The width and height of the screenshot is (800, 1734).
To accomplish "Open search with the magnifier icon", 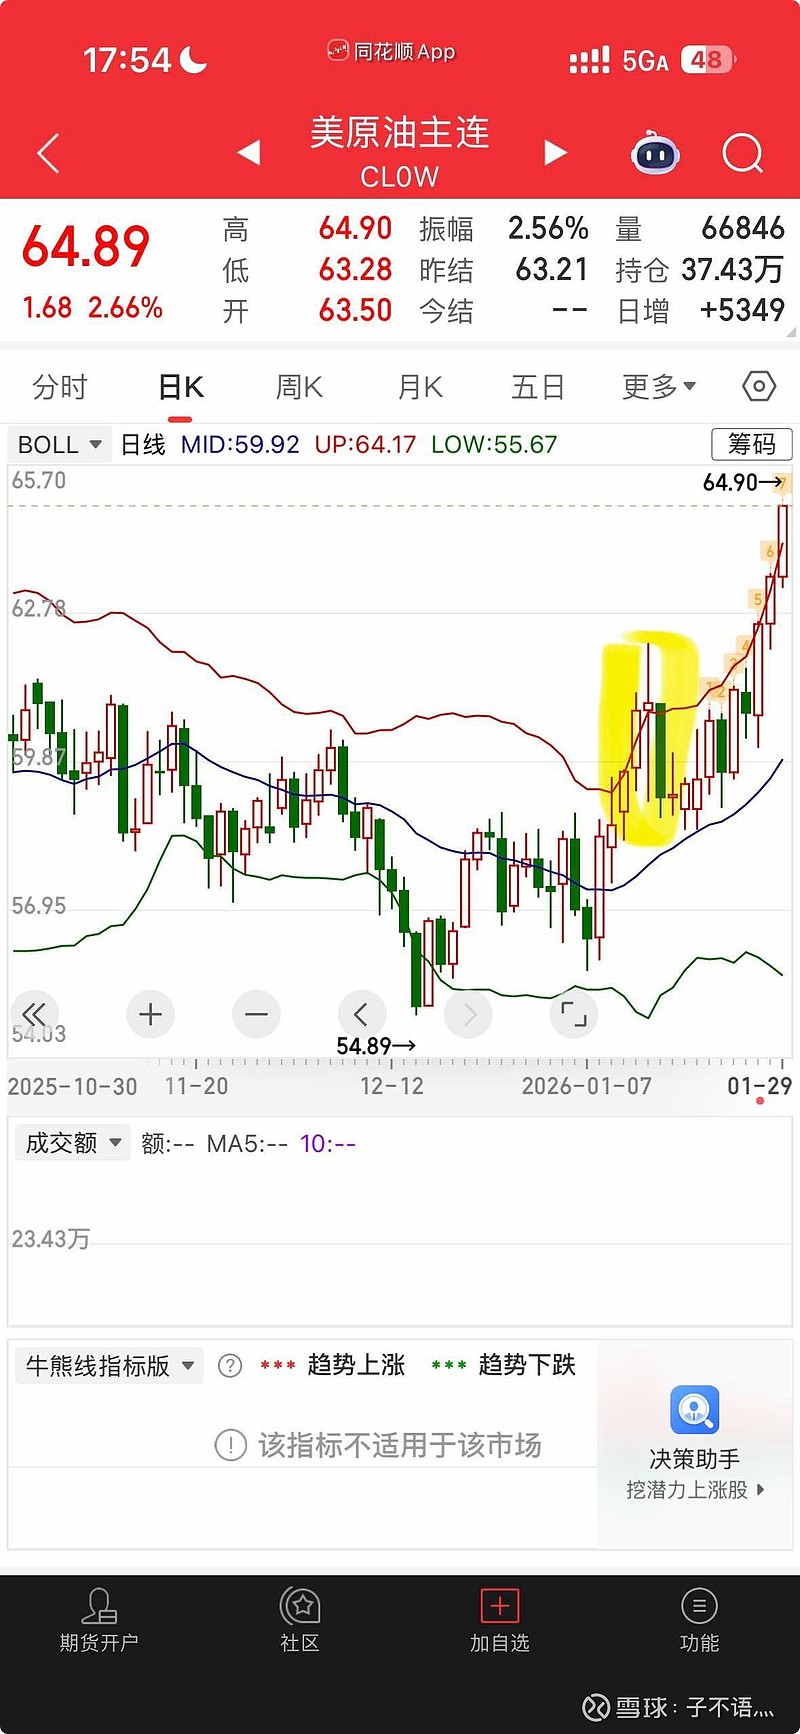I will [x=743, y=153].
